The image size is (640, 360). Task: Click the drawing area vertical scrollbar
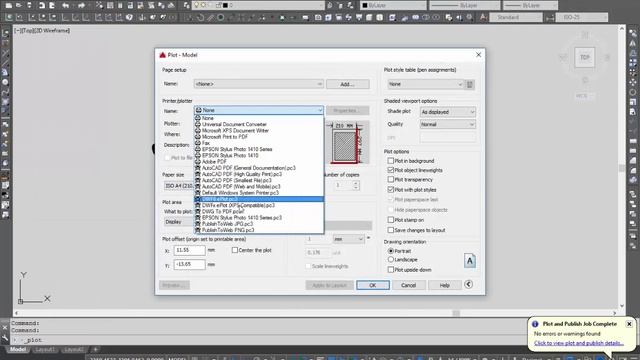(x=622, y=167)
